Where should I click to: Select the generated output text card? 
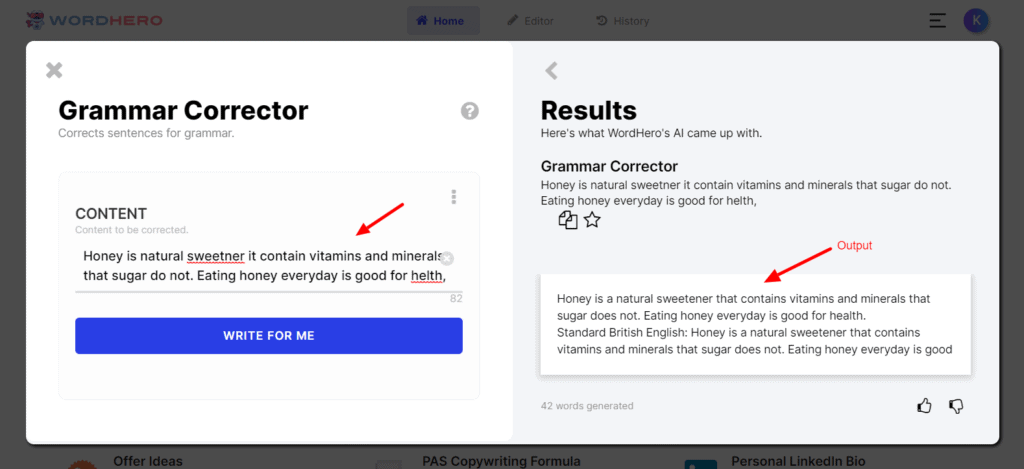tap(756, 325)
